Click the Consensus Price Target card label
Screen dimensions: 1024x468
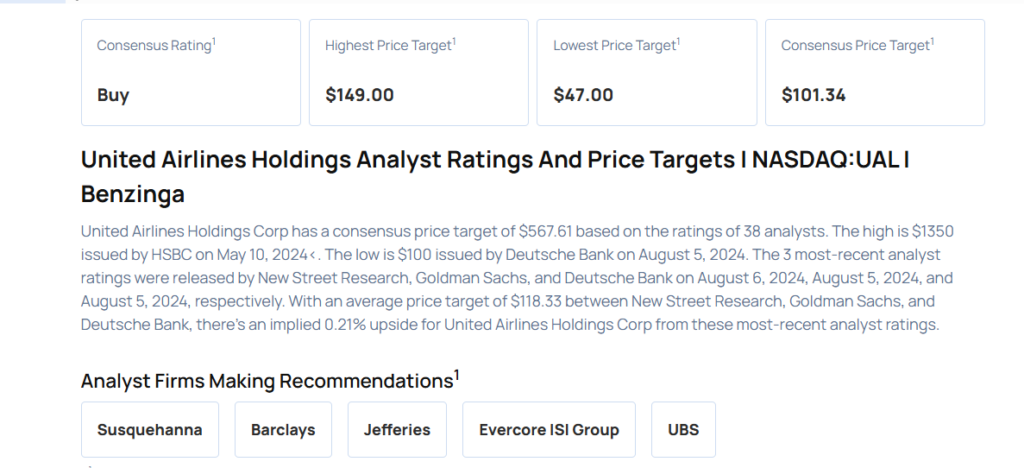click(x=855, y=46)
